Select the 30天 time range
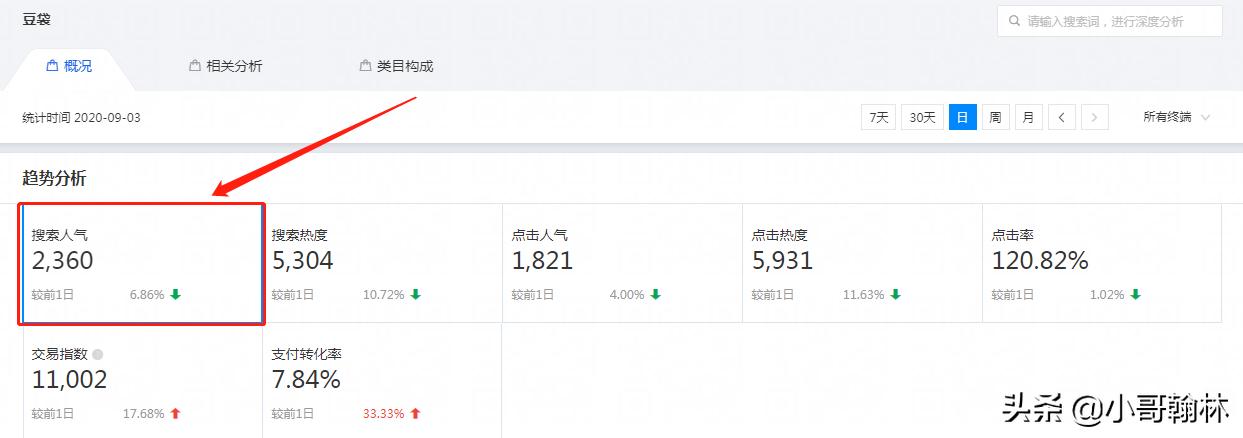Viewport: 1243px width, 438px height. point(922,117)
